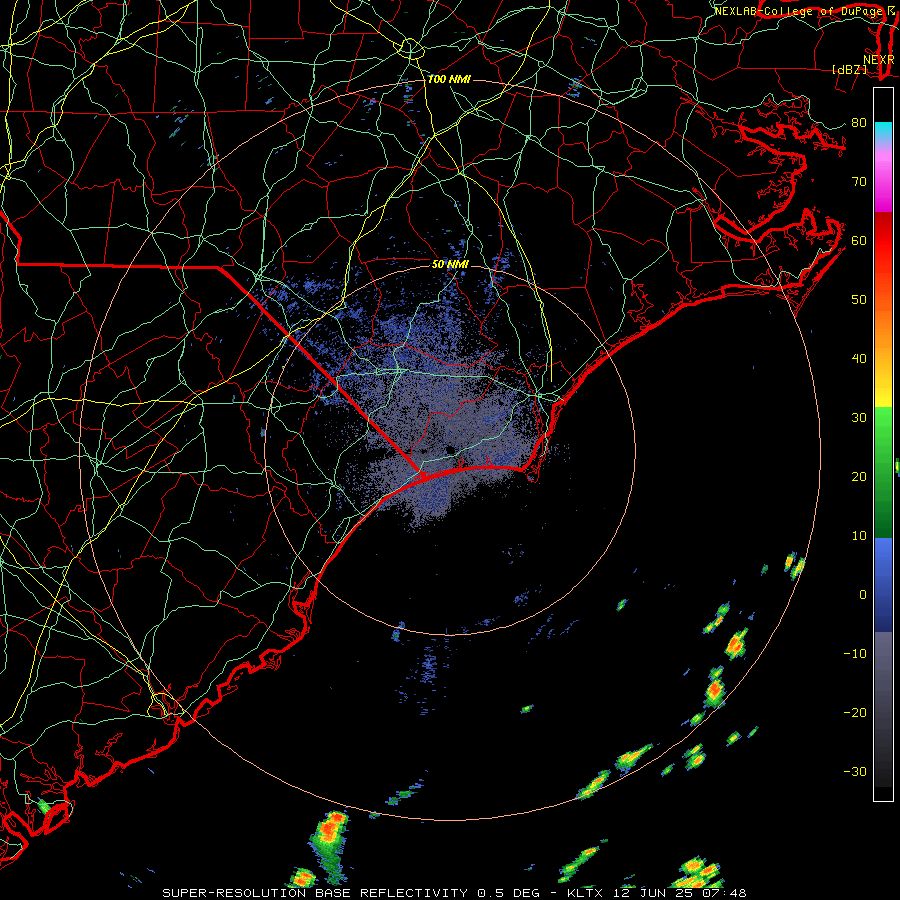Click the 0 value on the dBZ scale
The height and width of the screenshot is (900, 900).
[863, 595]
